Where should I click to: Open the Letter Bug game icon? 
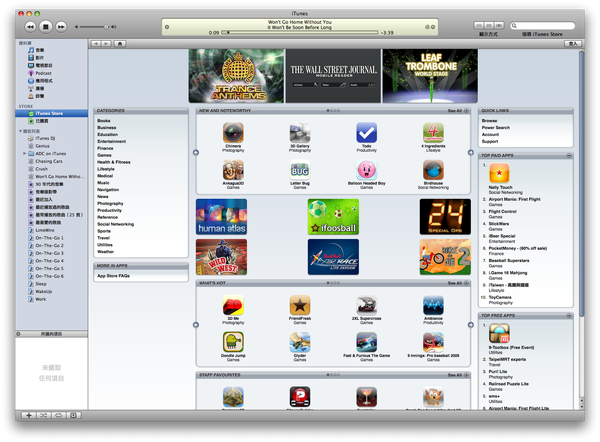coord(300,170)
